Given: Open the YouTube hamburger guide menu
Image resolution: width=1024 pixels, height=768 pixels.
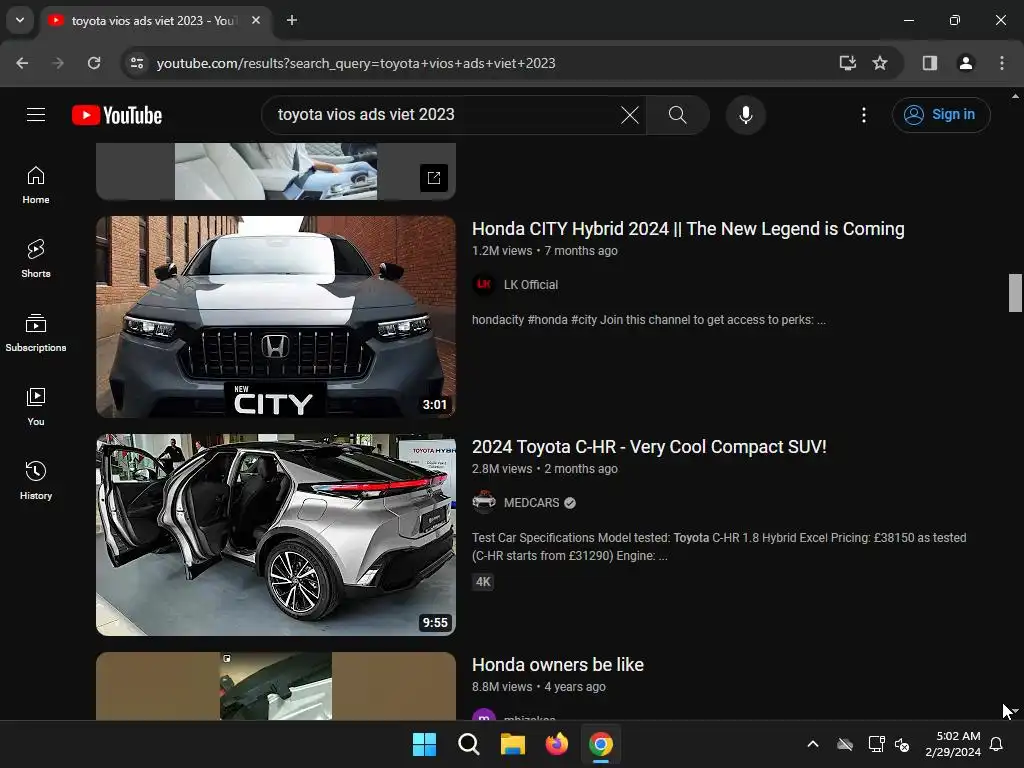Looking at the screenshot, I should [x=36, y=115].
